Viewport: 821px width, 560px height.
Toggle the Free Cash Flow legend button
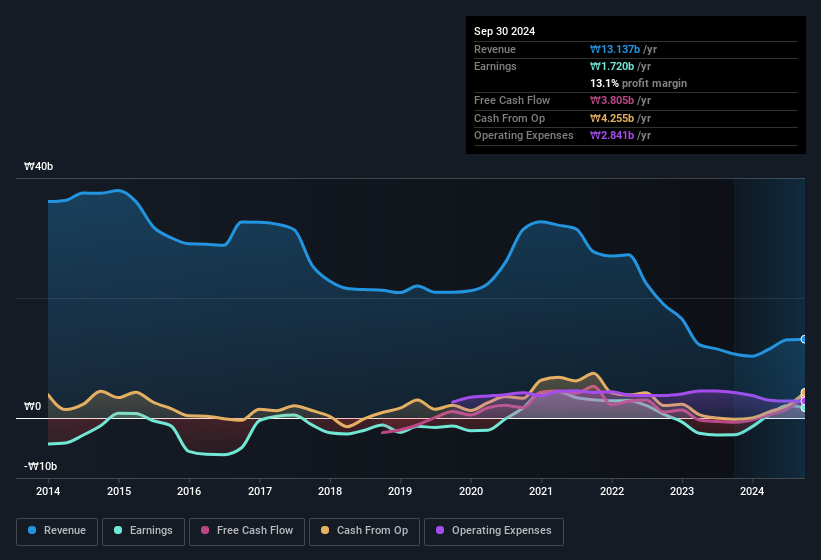pos(247,531)
